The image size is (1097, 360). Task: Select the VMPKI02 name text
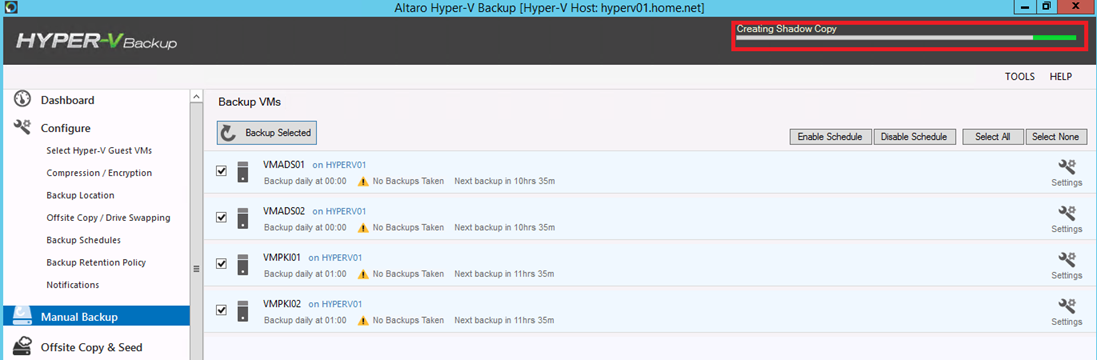(283, 304)
